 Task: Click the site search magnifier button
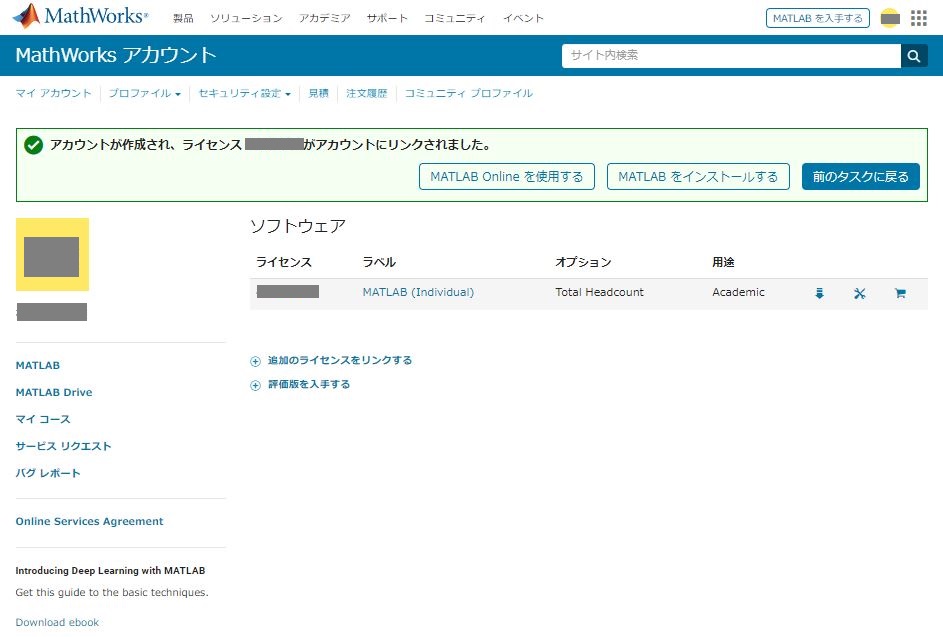point(914,56)
